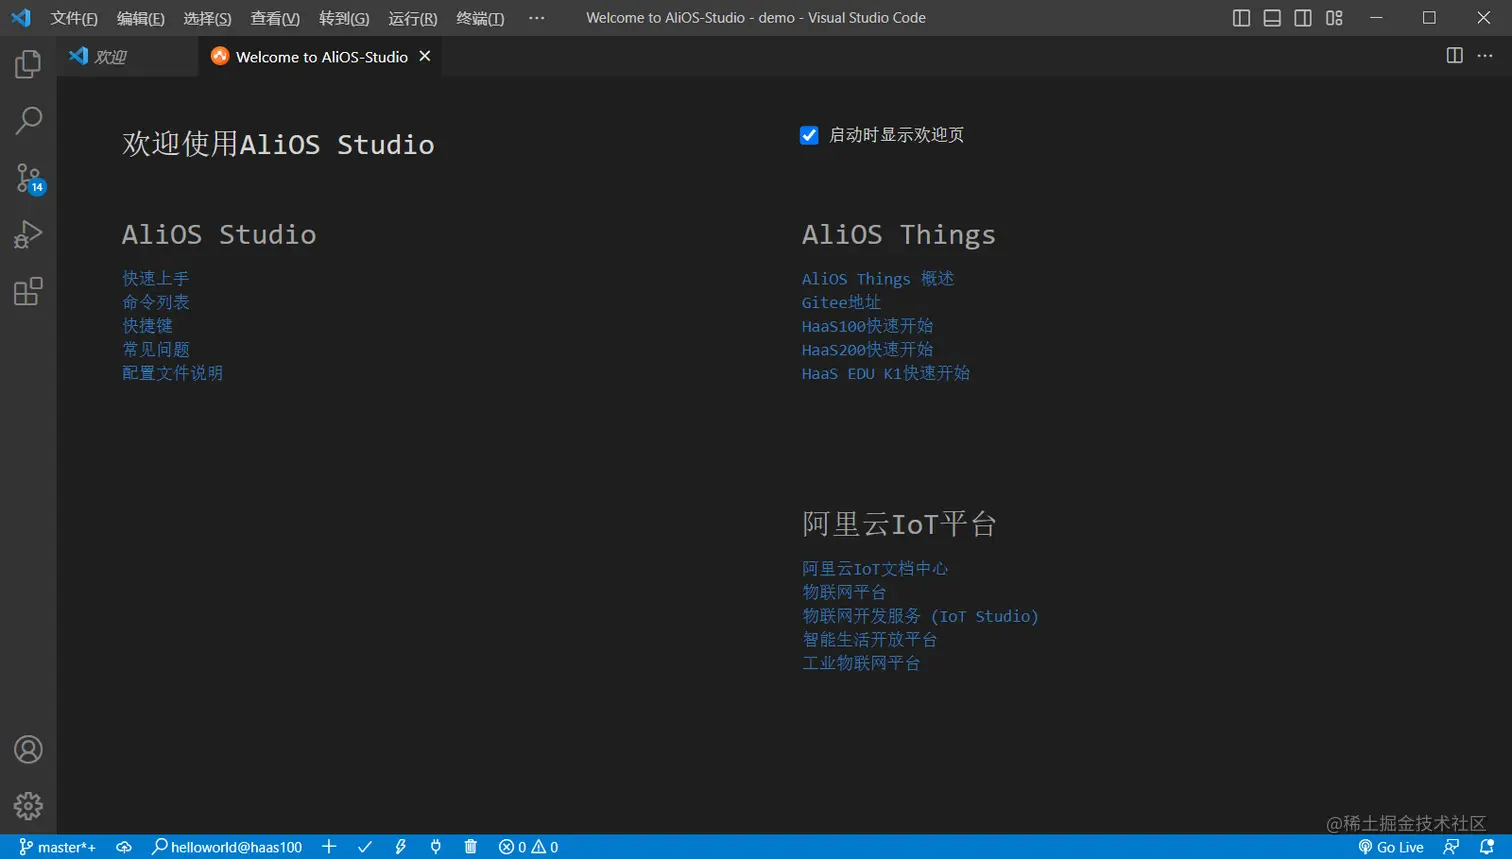Click the plug serial monitor icon in status bar

[436, 847]
